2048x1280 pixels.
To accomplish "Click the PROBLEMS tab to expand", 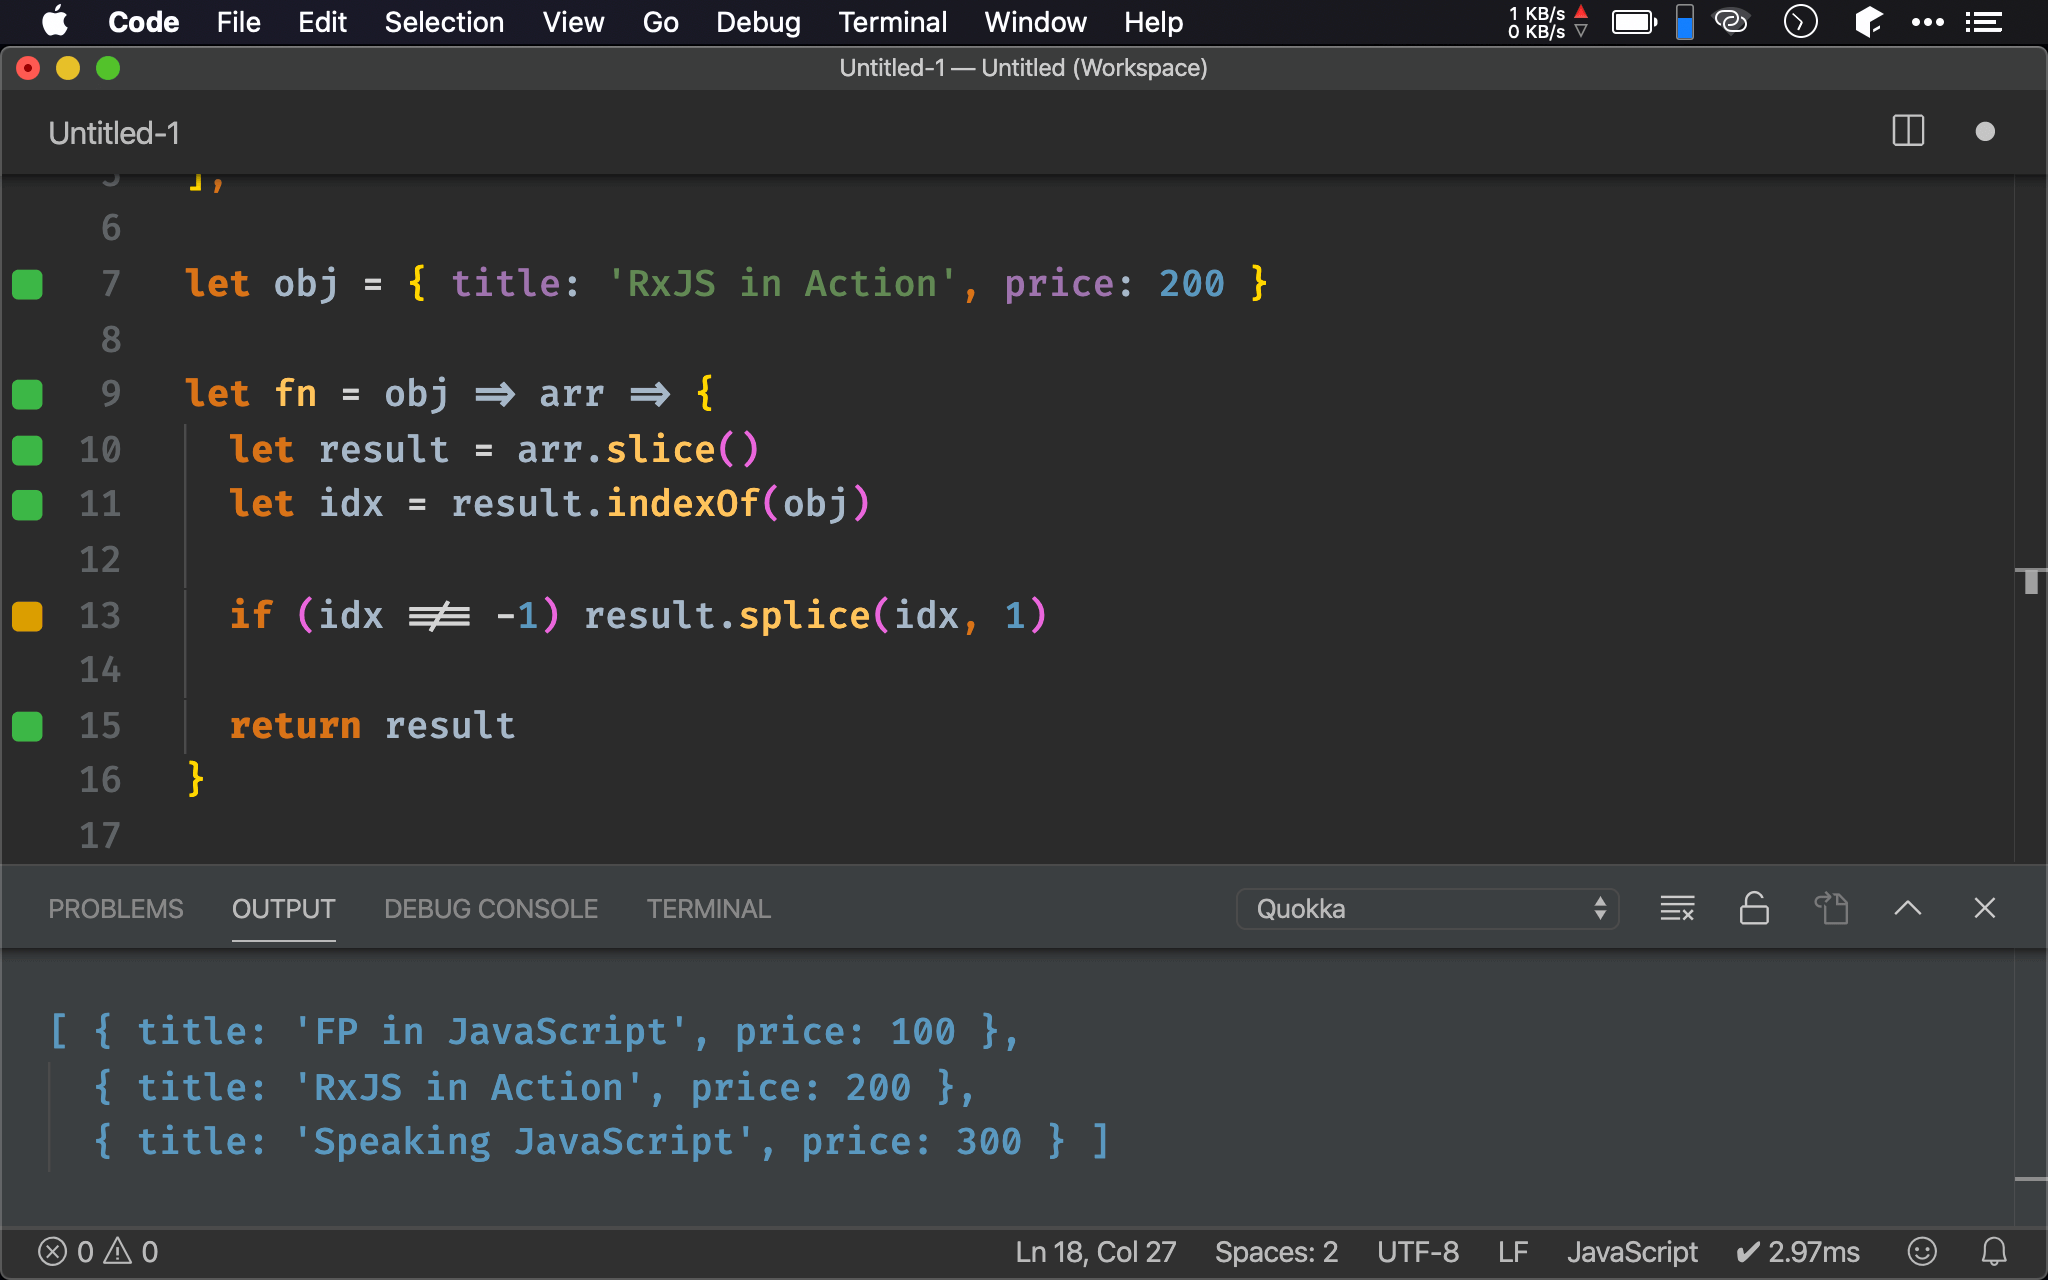I will pos(115,907).
